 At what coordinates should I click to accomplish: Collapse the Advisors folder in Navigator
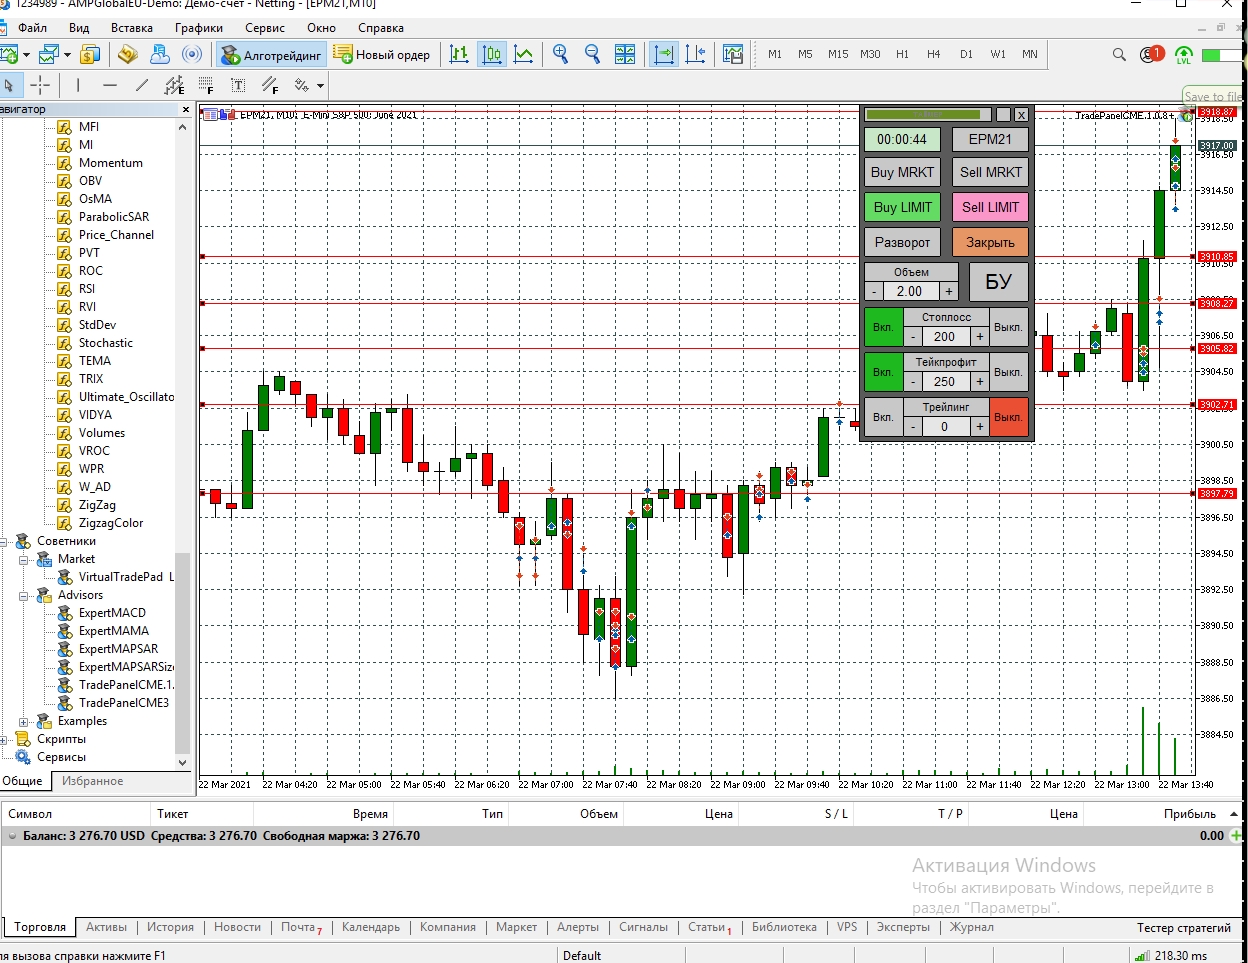coord(24,595)
